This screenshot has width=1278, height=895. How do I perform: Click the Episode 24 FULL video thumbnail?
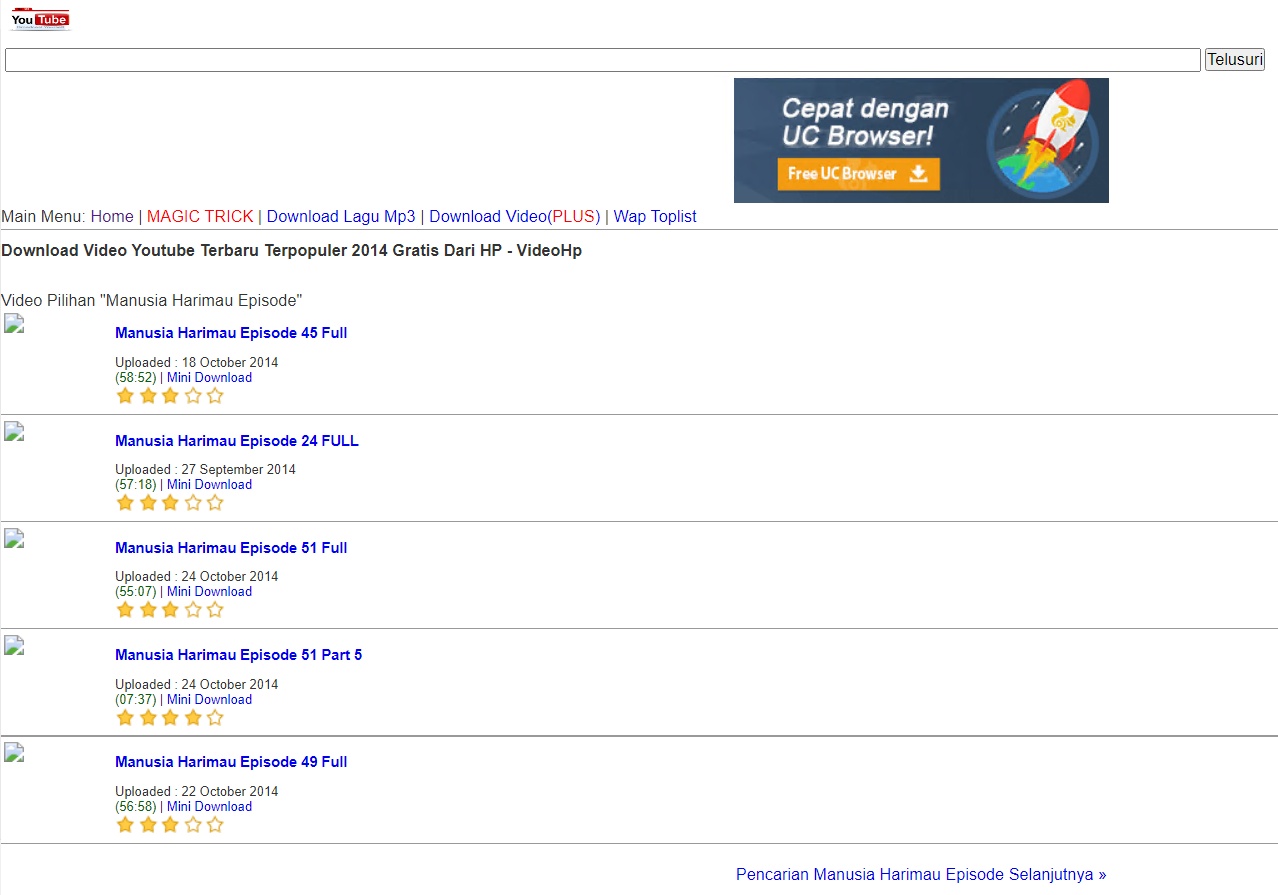(14, 431)
